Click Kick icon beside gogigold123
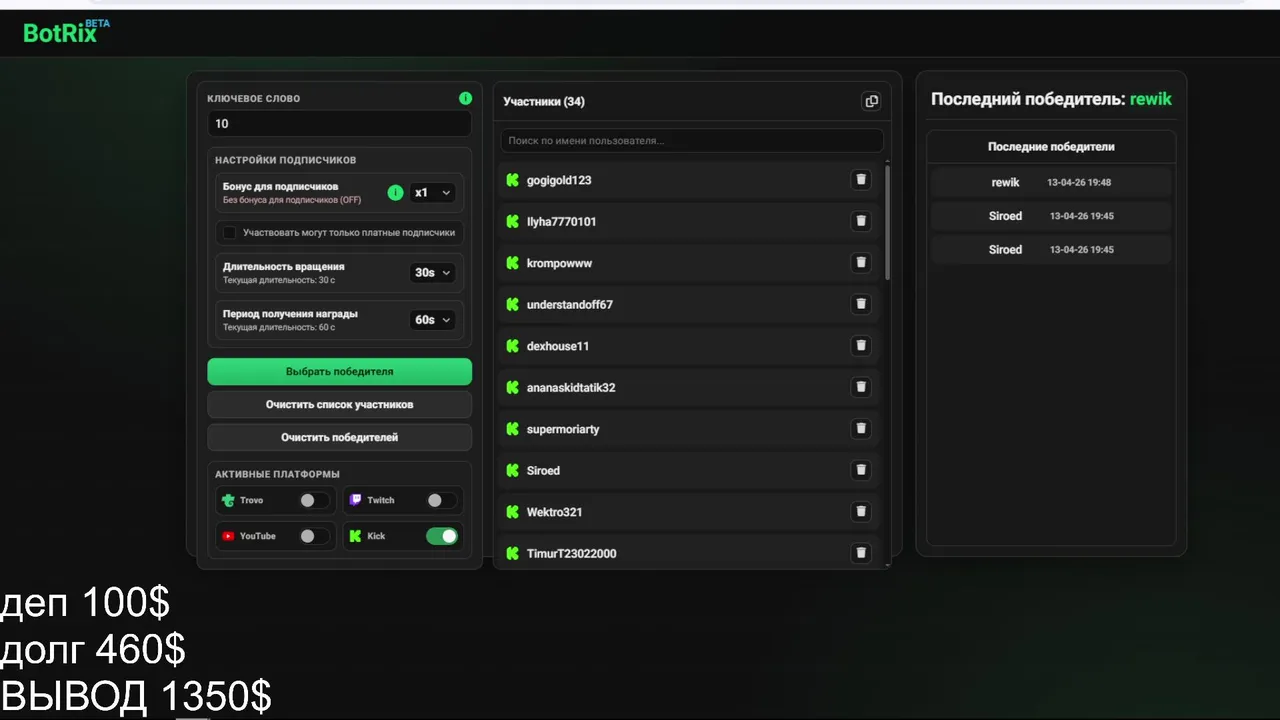The width and height of the screenshot is (1280, 720). [513, 180]
